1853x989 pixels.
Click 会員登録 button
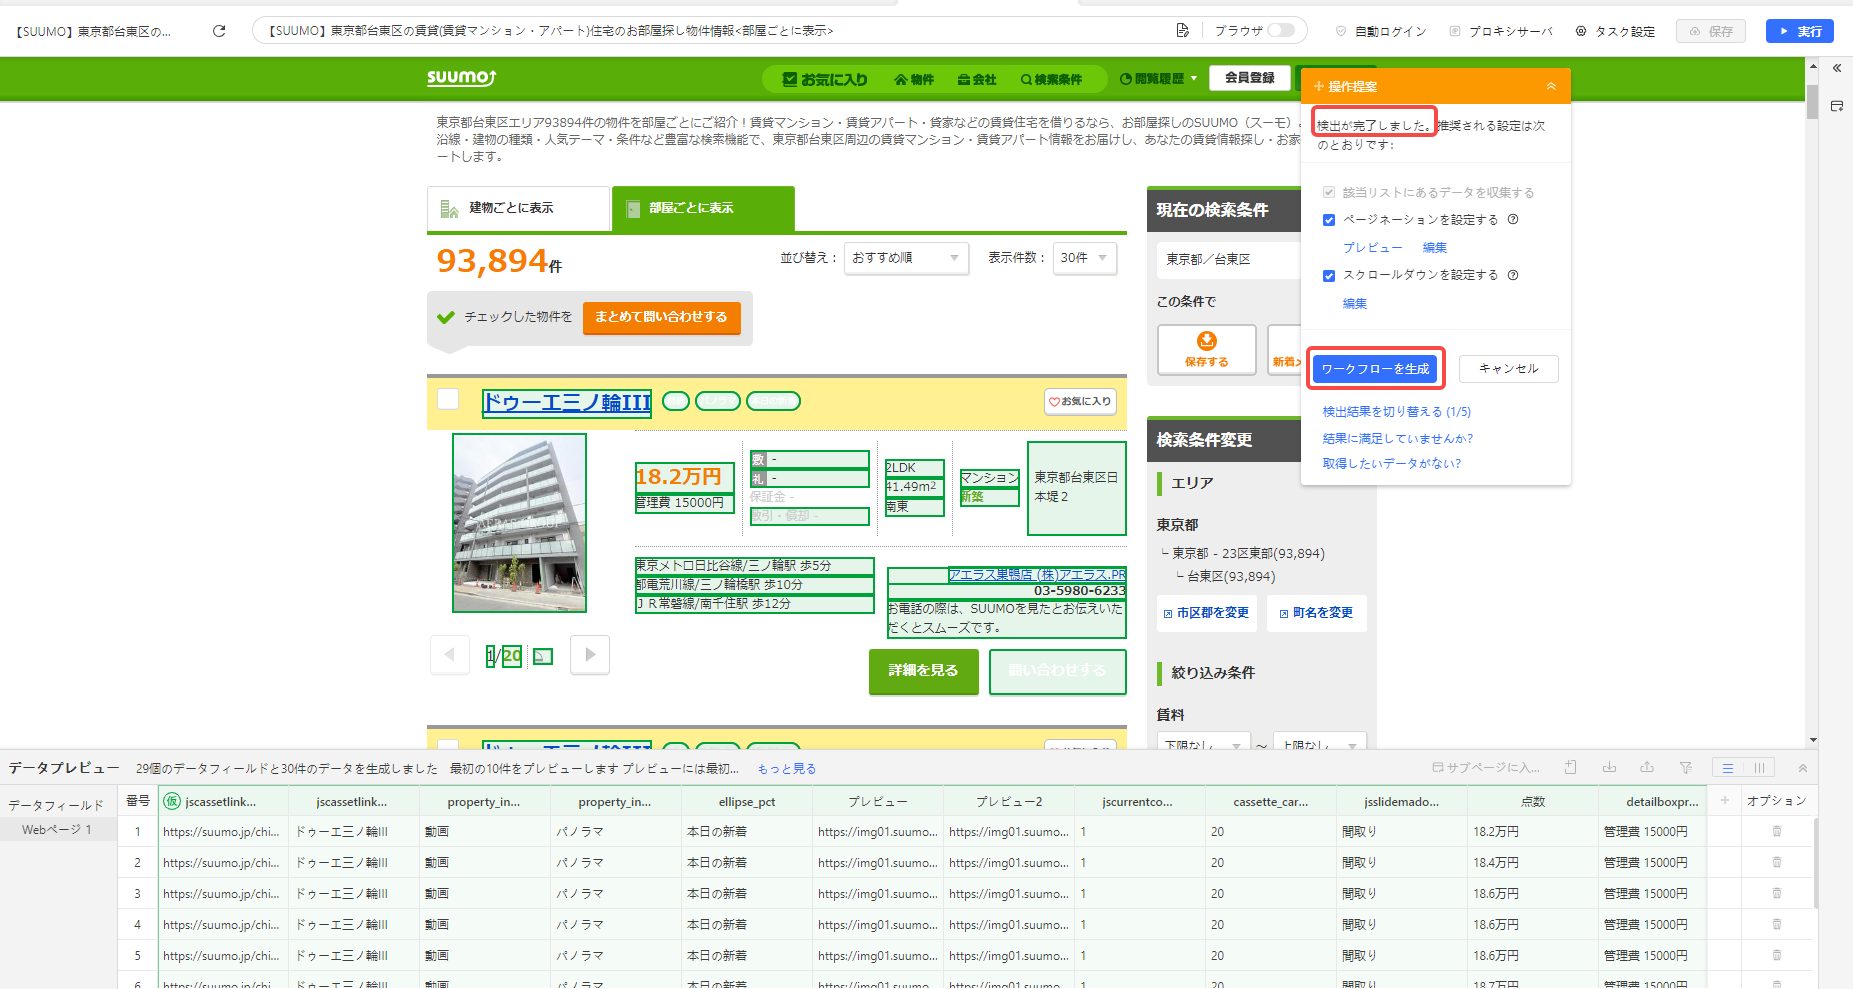(x=1250, y=77)
